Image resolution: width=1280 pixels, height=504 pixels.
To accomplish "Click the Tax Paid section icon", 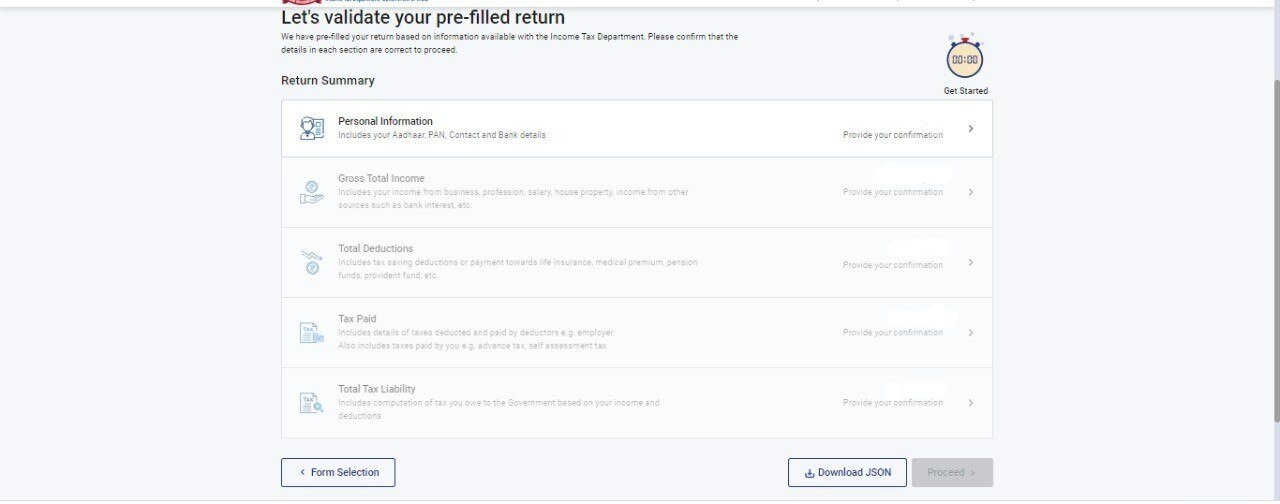I will point(312,333).
